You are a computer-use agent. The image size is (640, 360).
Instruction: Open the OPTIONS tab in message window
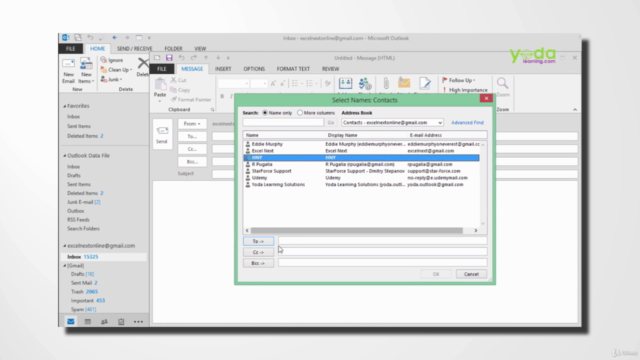[254, 69]
